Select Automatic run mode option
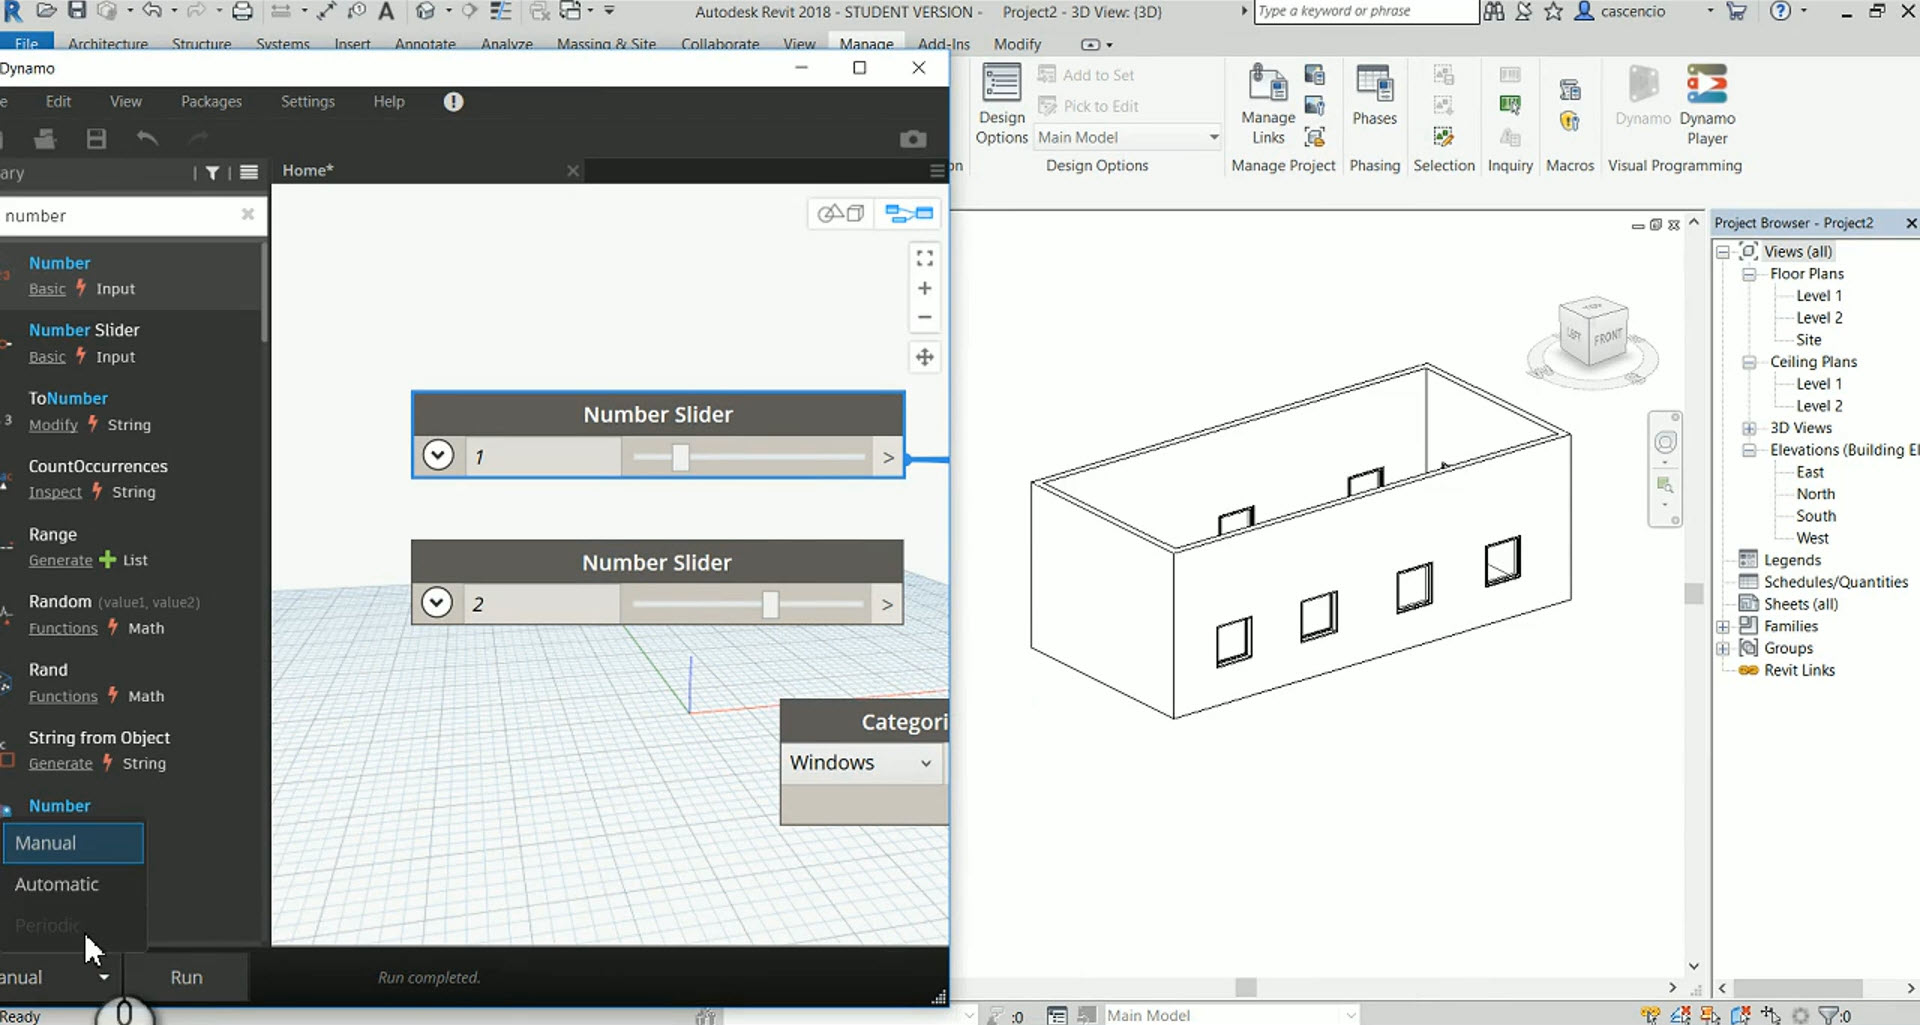The height and width of the screenshot is (1025, 1920). 57,884
